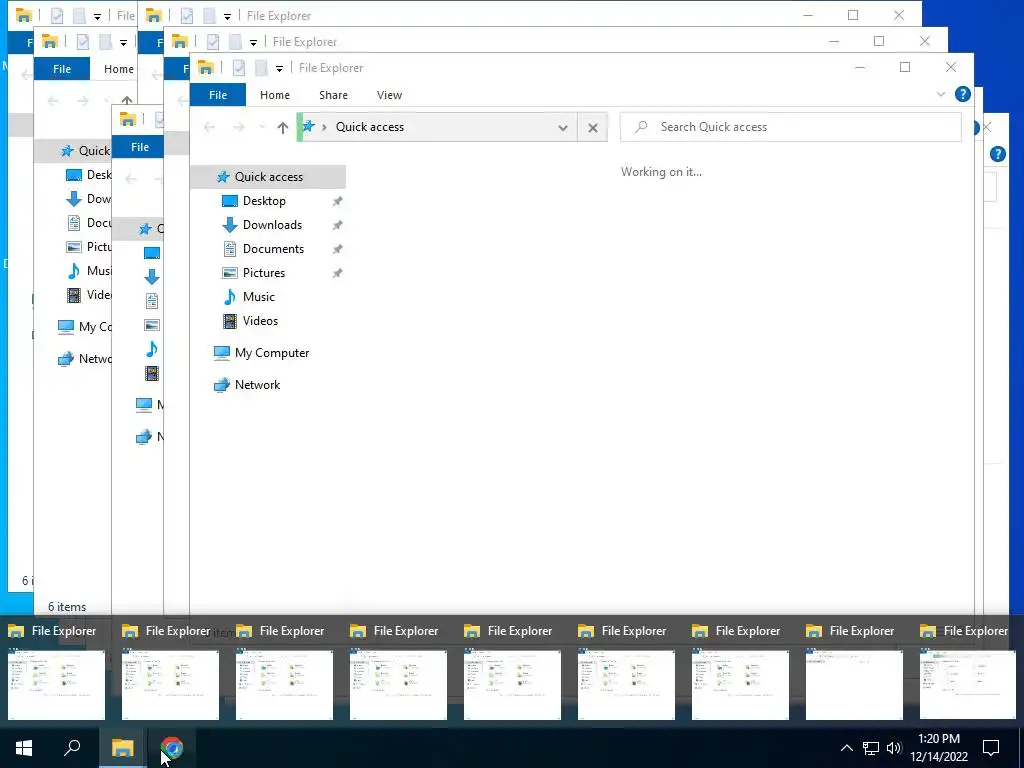Select Quick access in navigation pane
This screenshot has width=1024, height=768.
coord(268,176)
